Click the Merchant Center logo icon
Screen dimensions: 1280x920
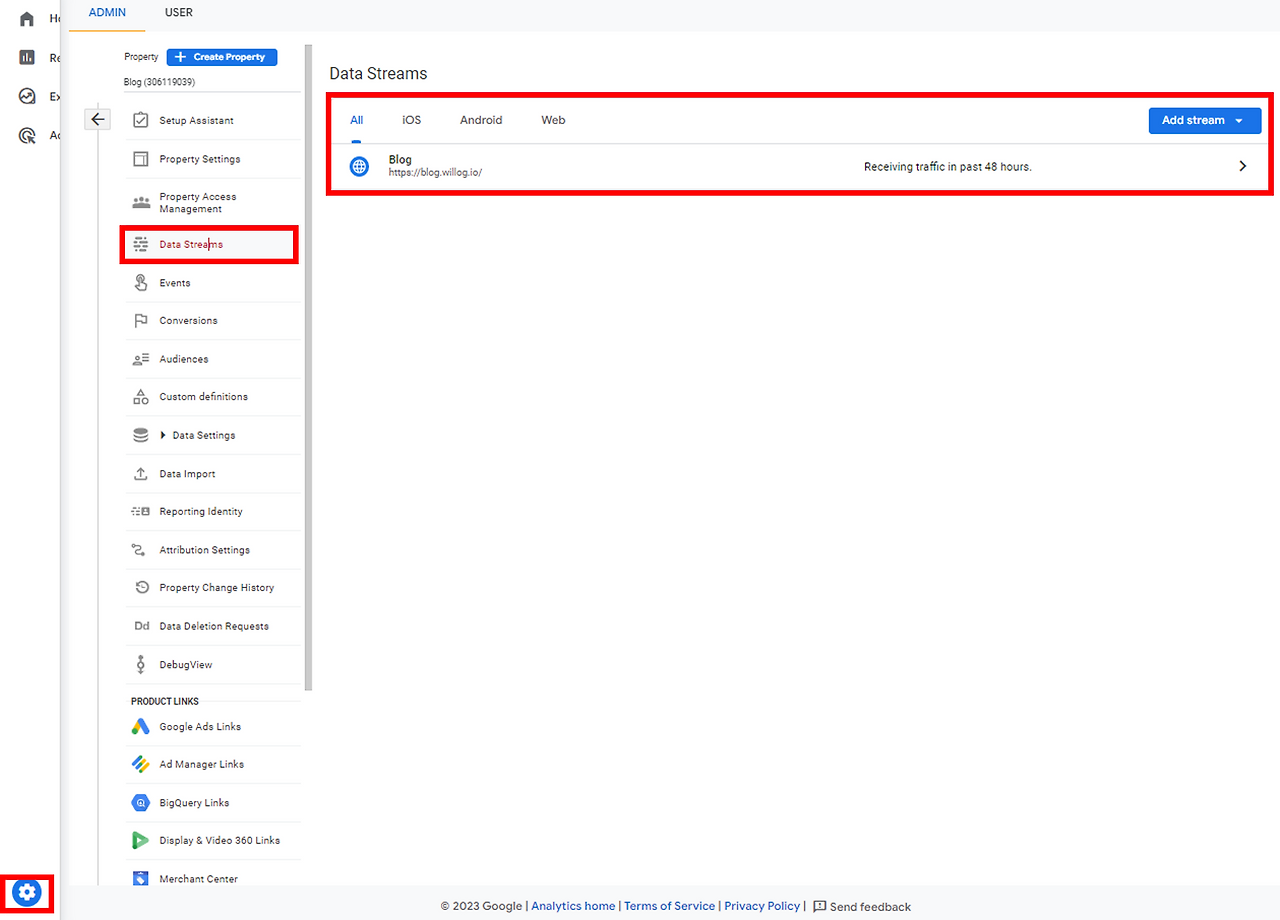pos(141,879)
